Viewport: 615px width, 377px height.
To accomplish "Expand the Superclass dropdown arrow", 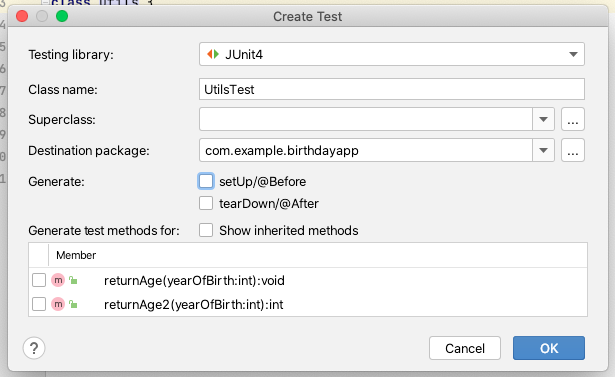I will click(543, 119).
